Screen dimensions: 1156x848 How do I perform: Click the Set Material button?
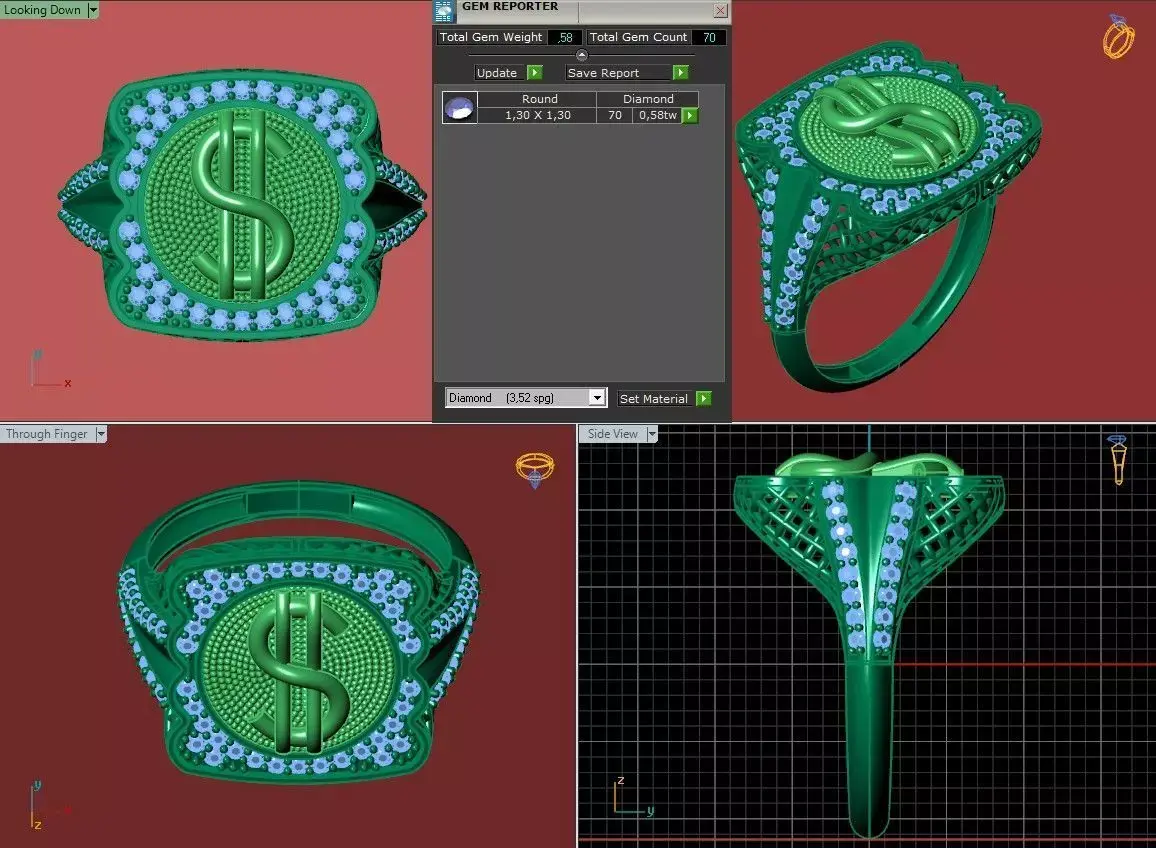(655, 398)
